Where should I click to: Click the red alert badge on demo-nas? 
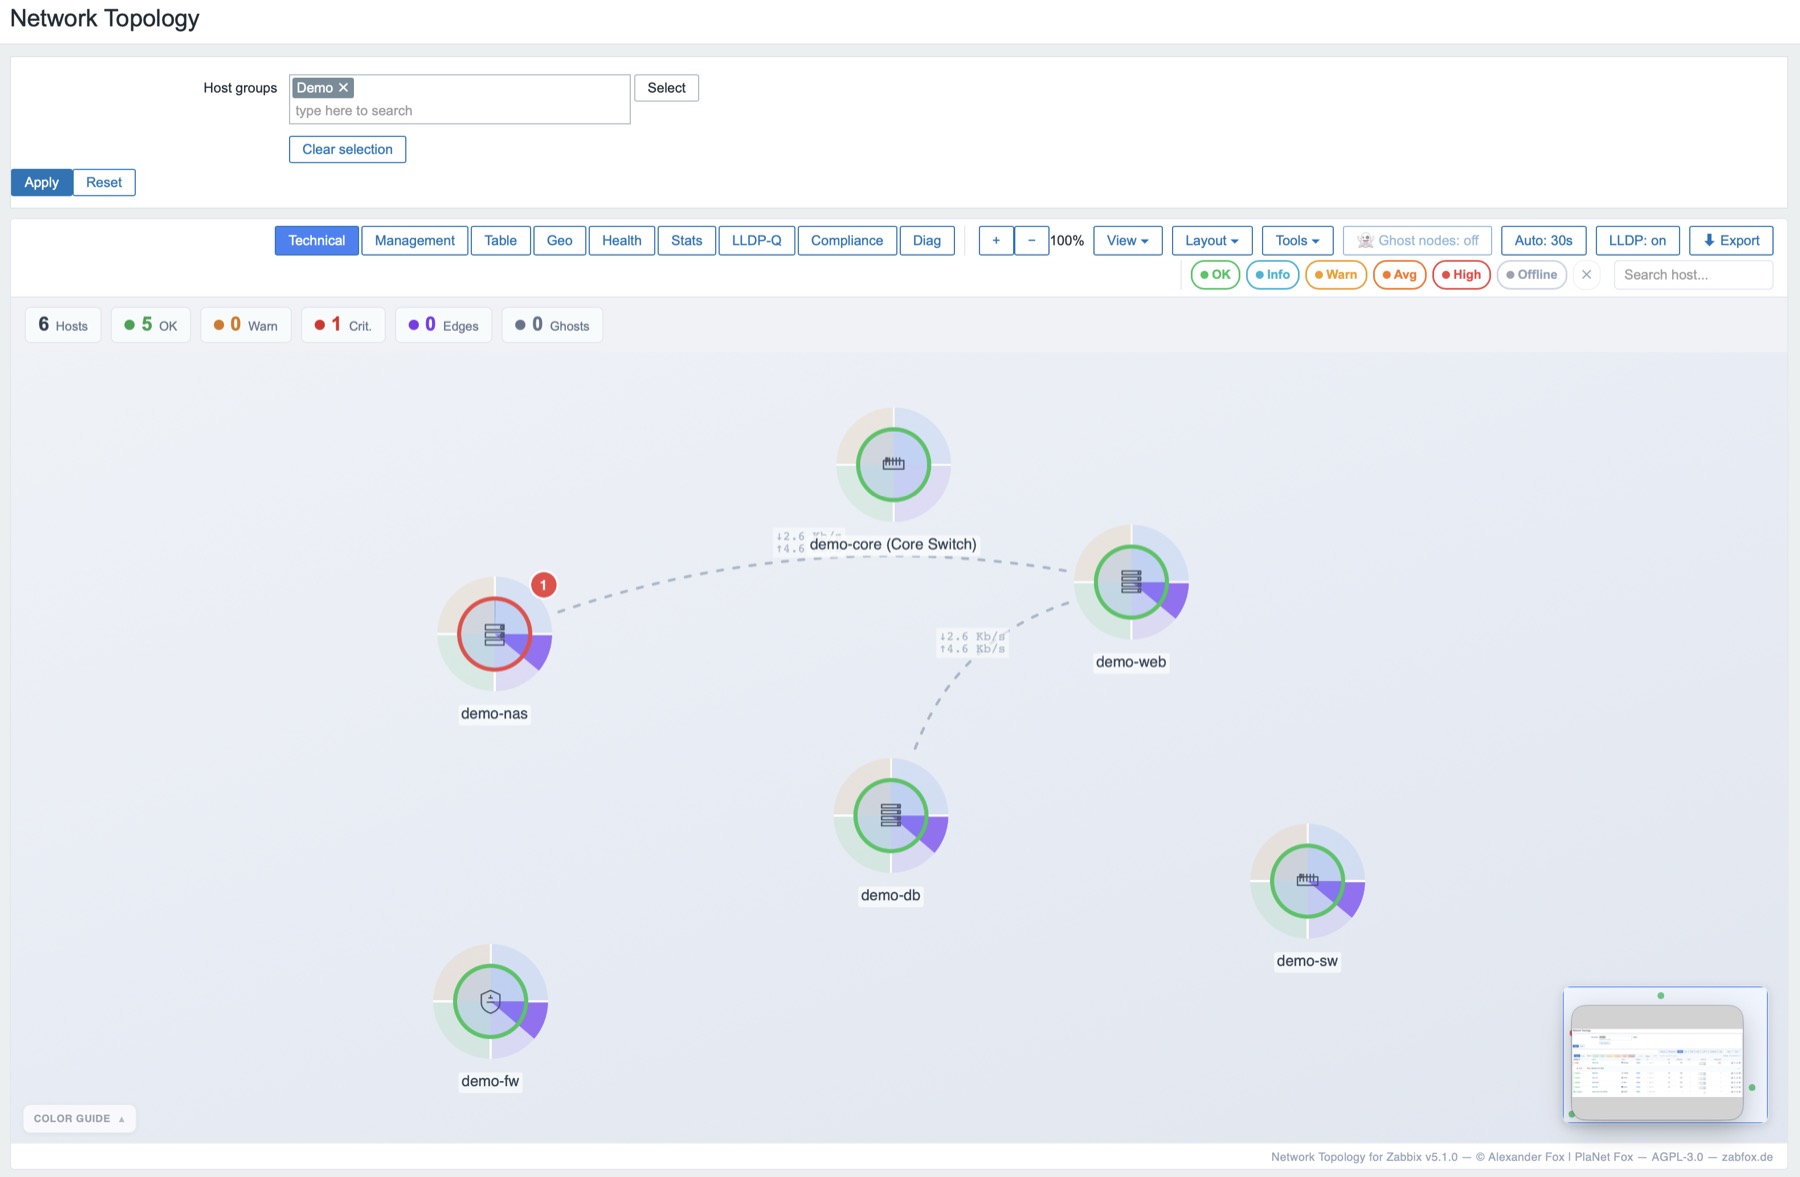coord(543,585)
